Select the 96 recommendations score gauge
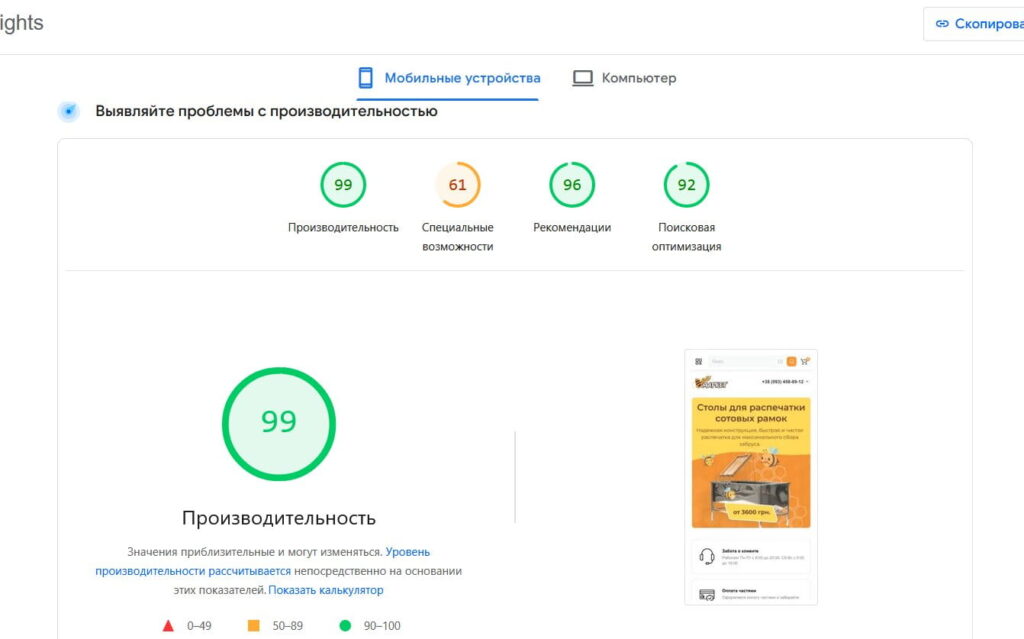 [x=572, y=185]
